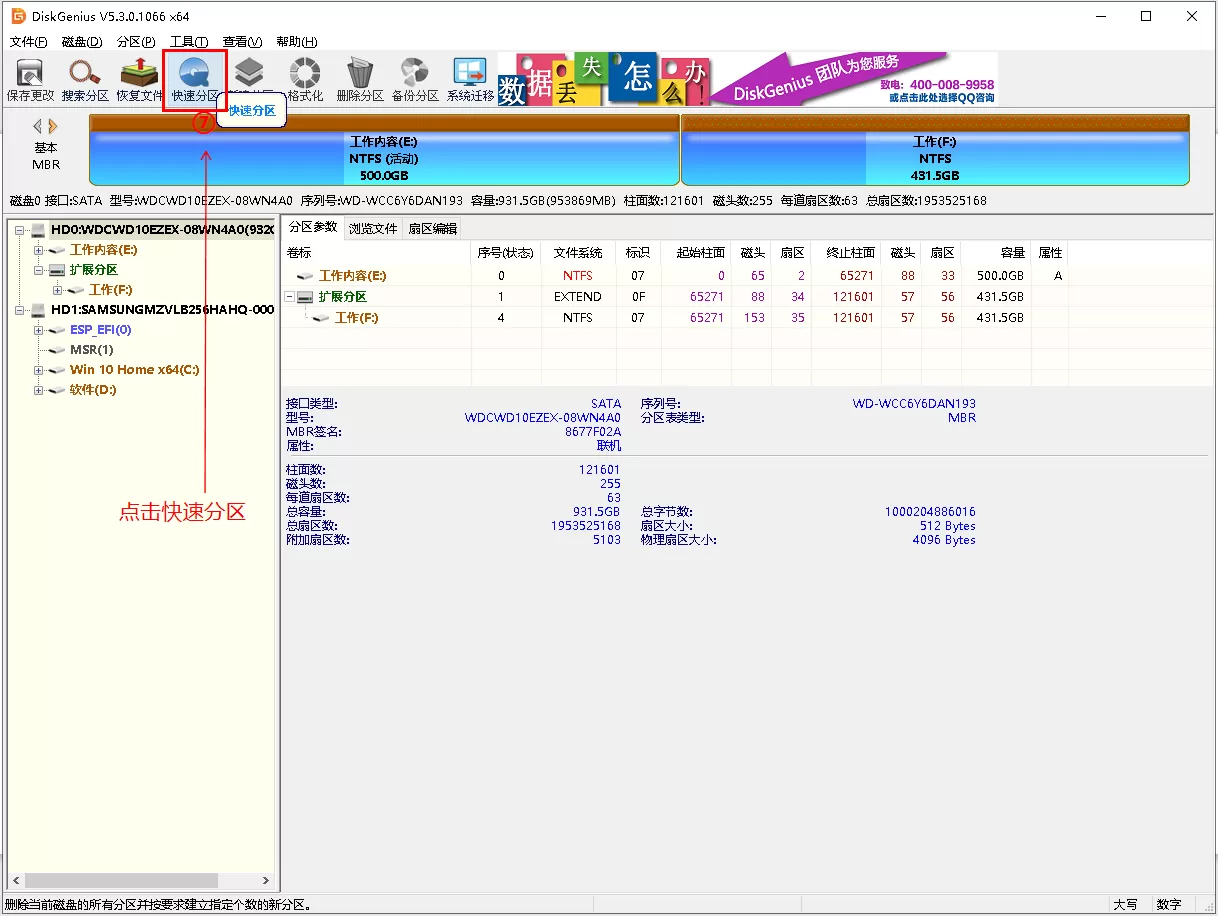
Task: Click the 恢复文件 (Recover Files) icon
Action: coord(139,80)
